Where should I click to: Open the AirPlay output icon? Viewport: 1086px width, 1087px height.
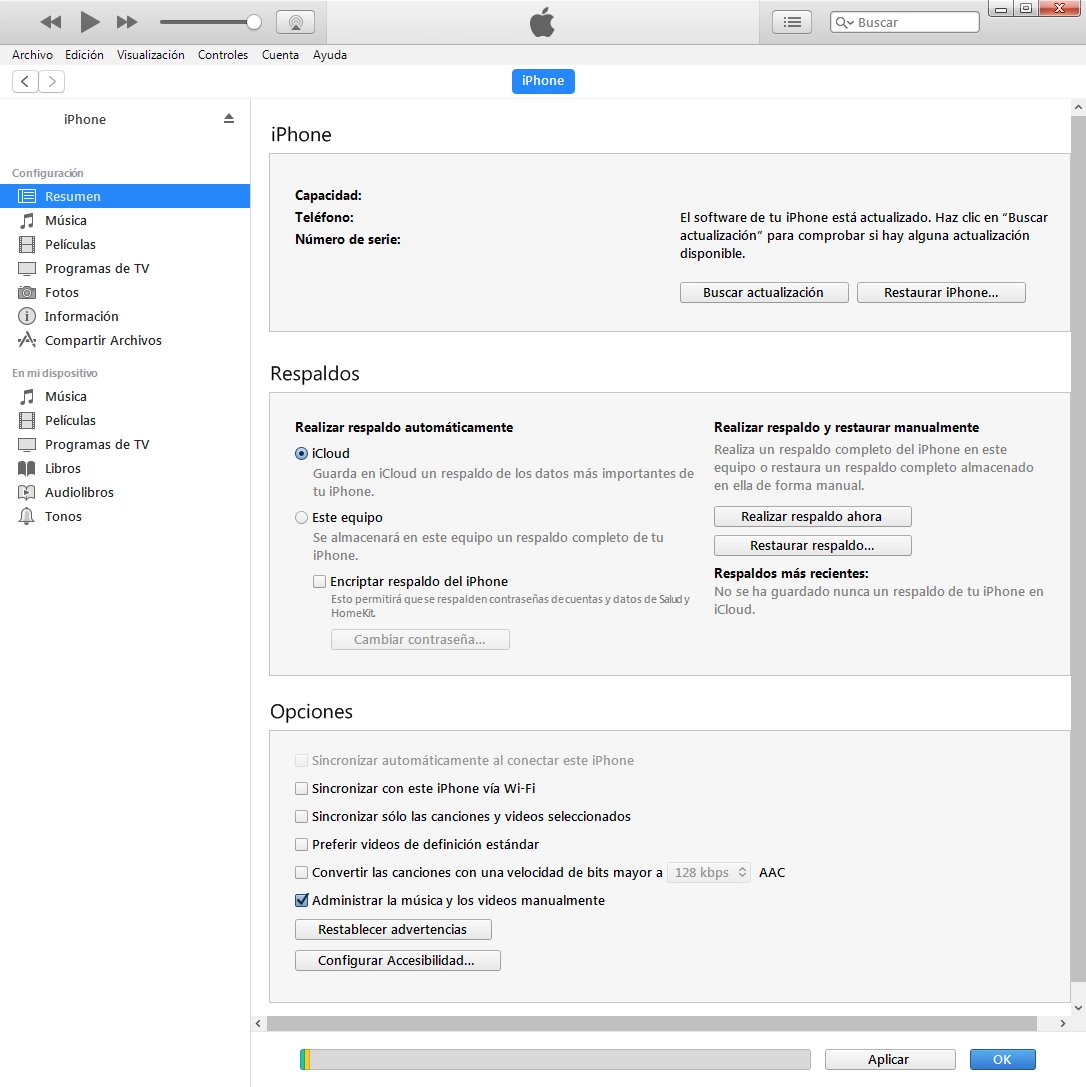tap(294, 22)
